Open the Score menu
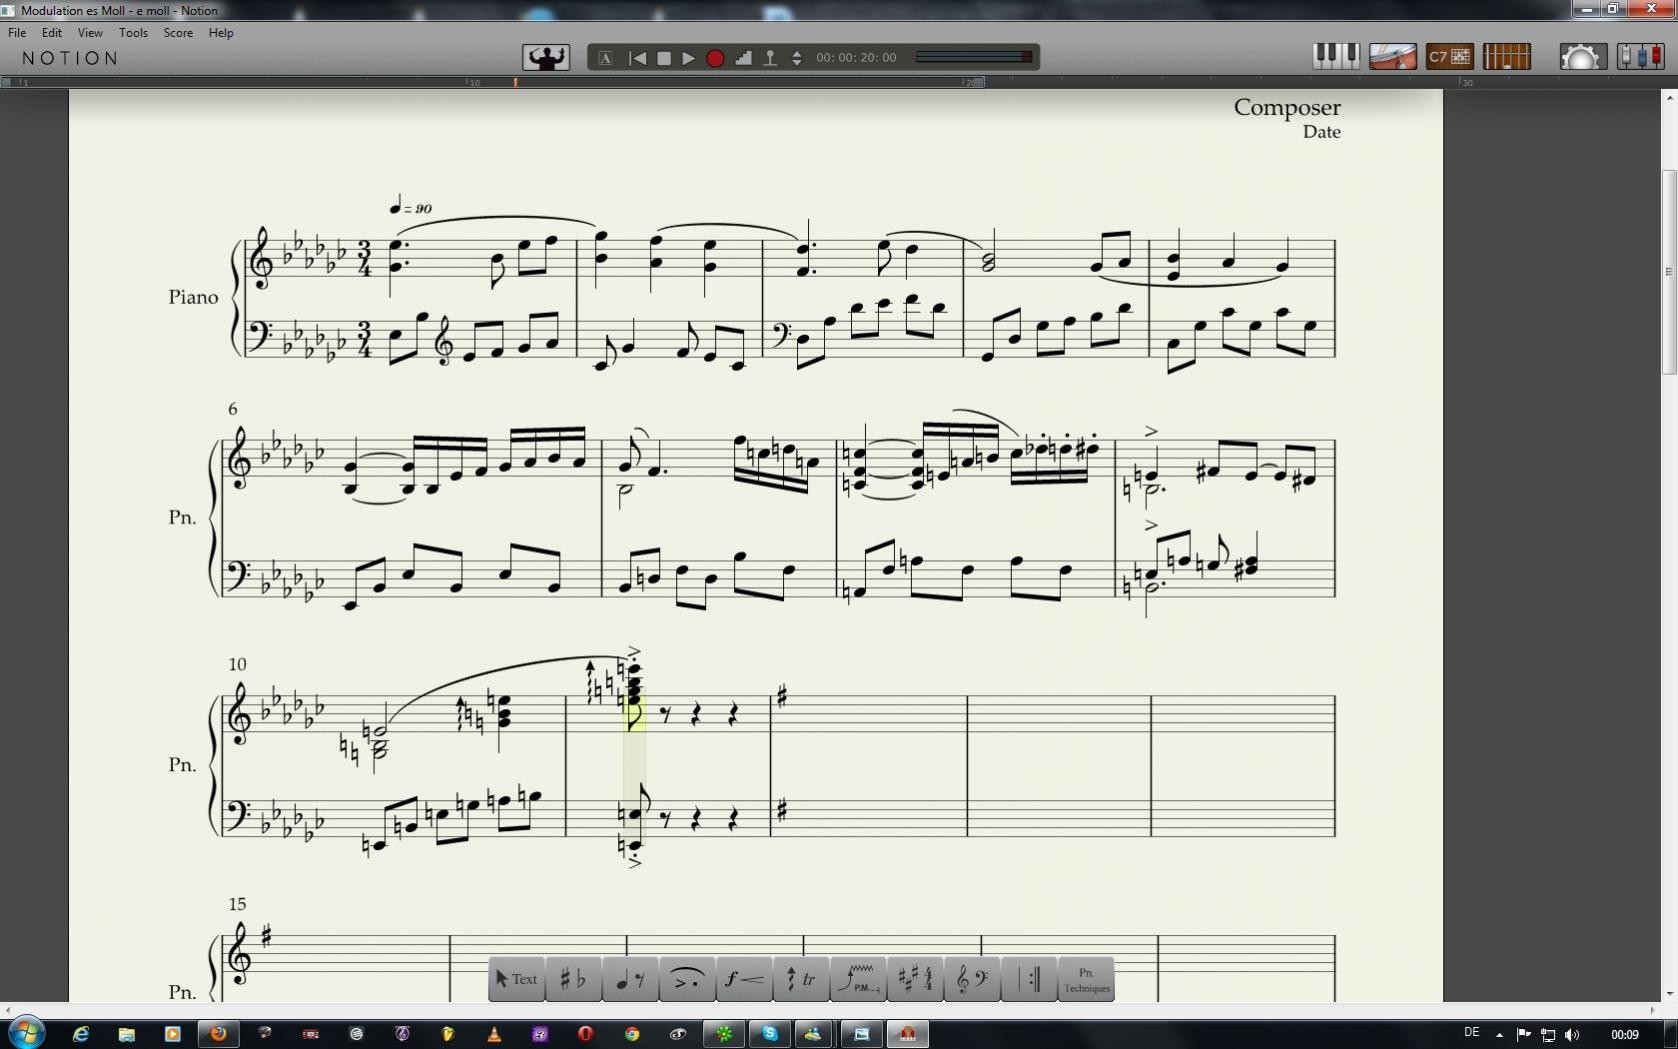This screenshot has height=1049, width=1678. point(178,33)
